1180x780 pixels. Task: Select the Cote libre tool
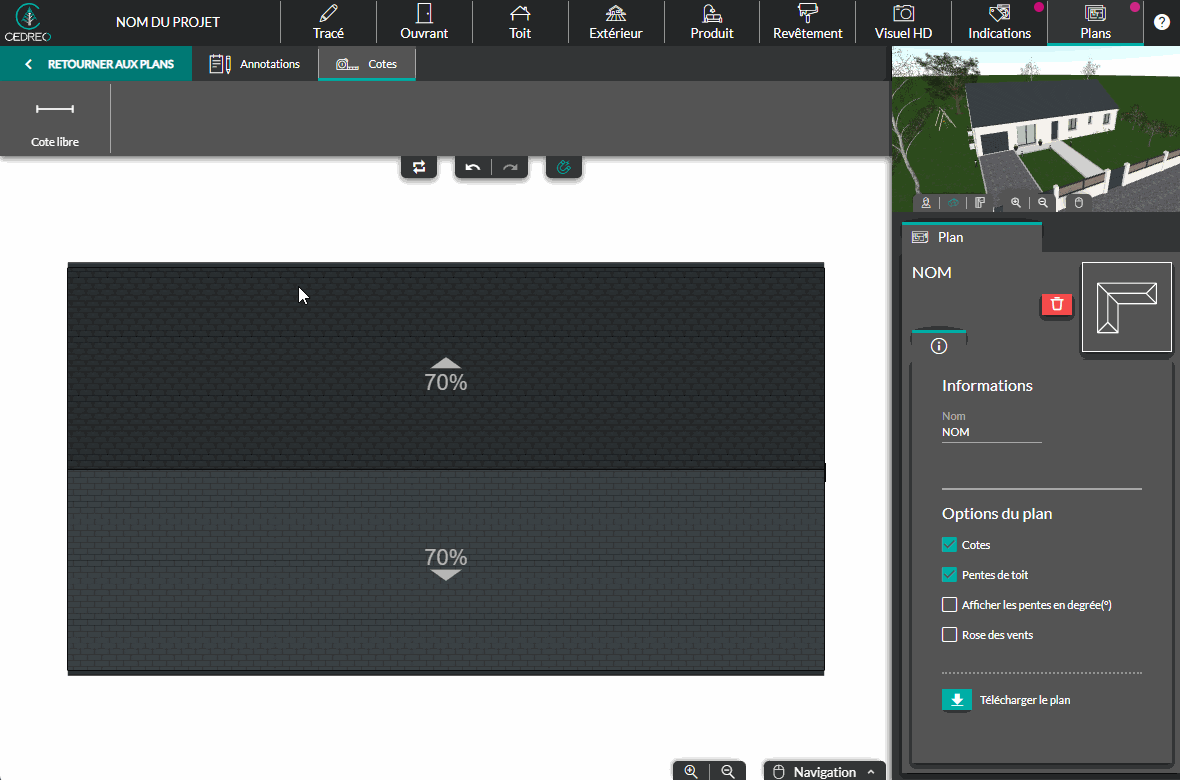click(x=55, y=120)
